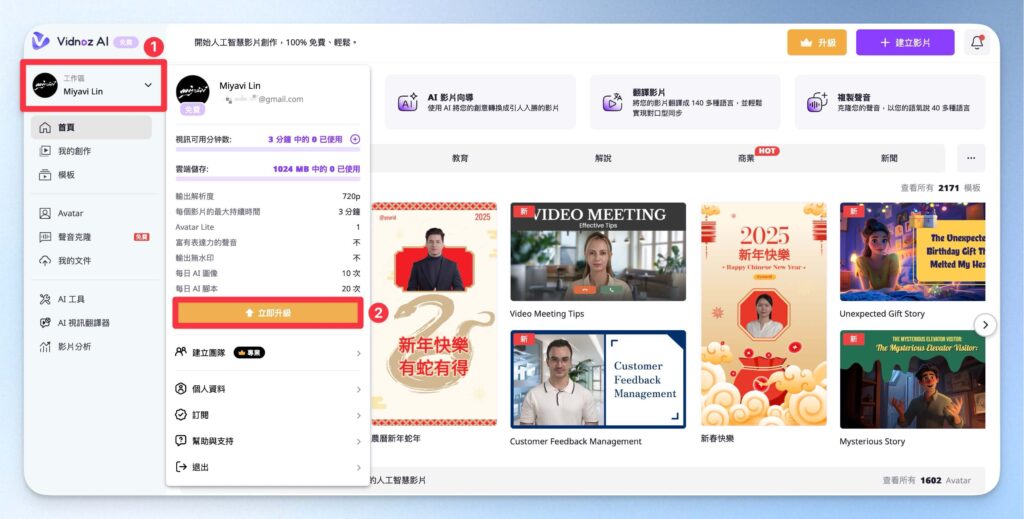Click the 建立影片 create video button
The width and height of the screenshot is (1024, 519).
(x=905, y=42)
